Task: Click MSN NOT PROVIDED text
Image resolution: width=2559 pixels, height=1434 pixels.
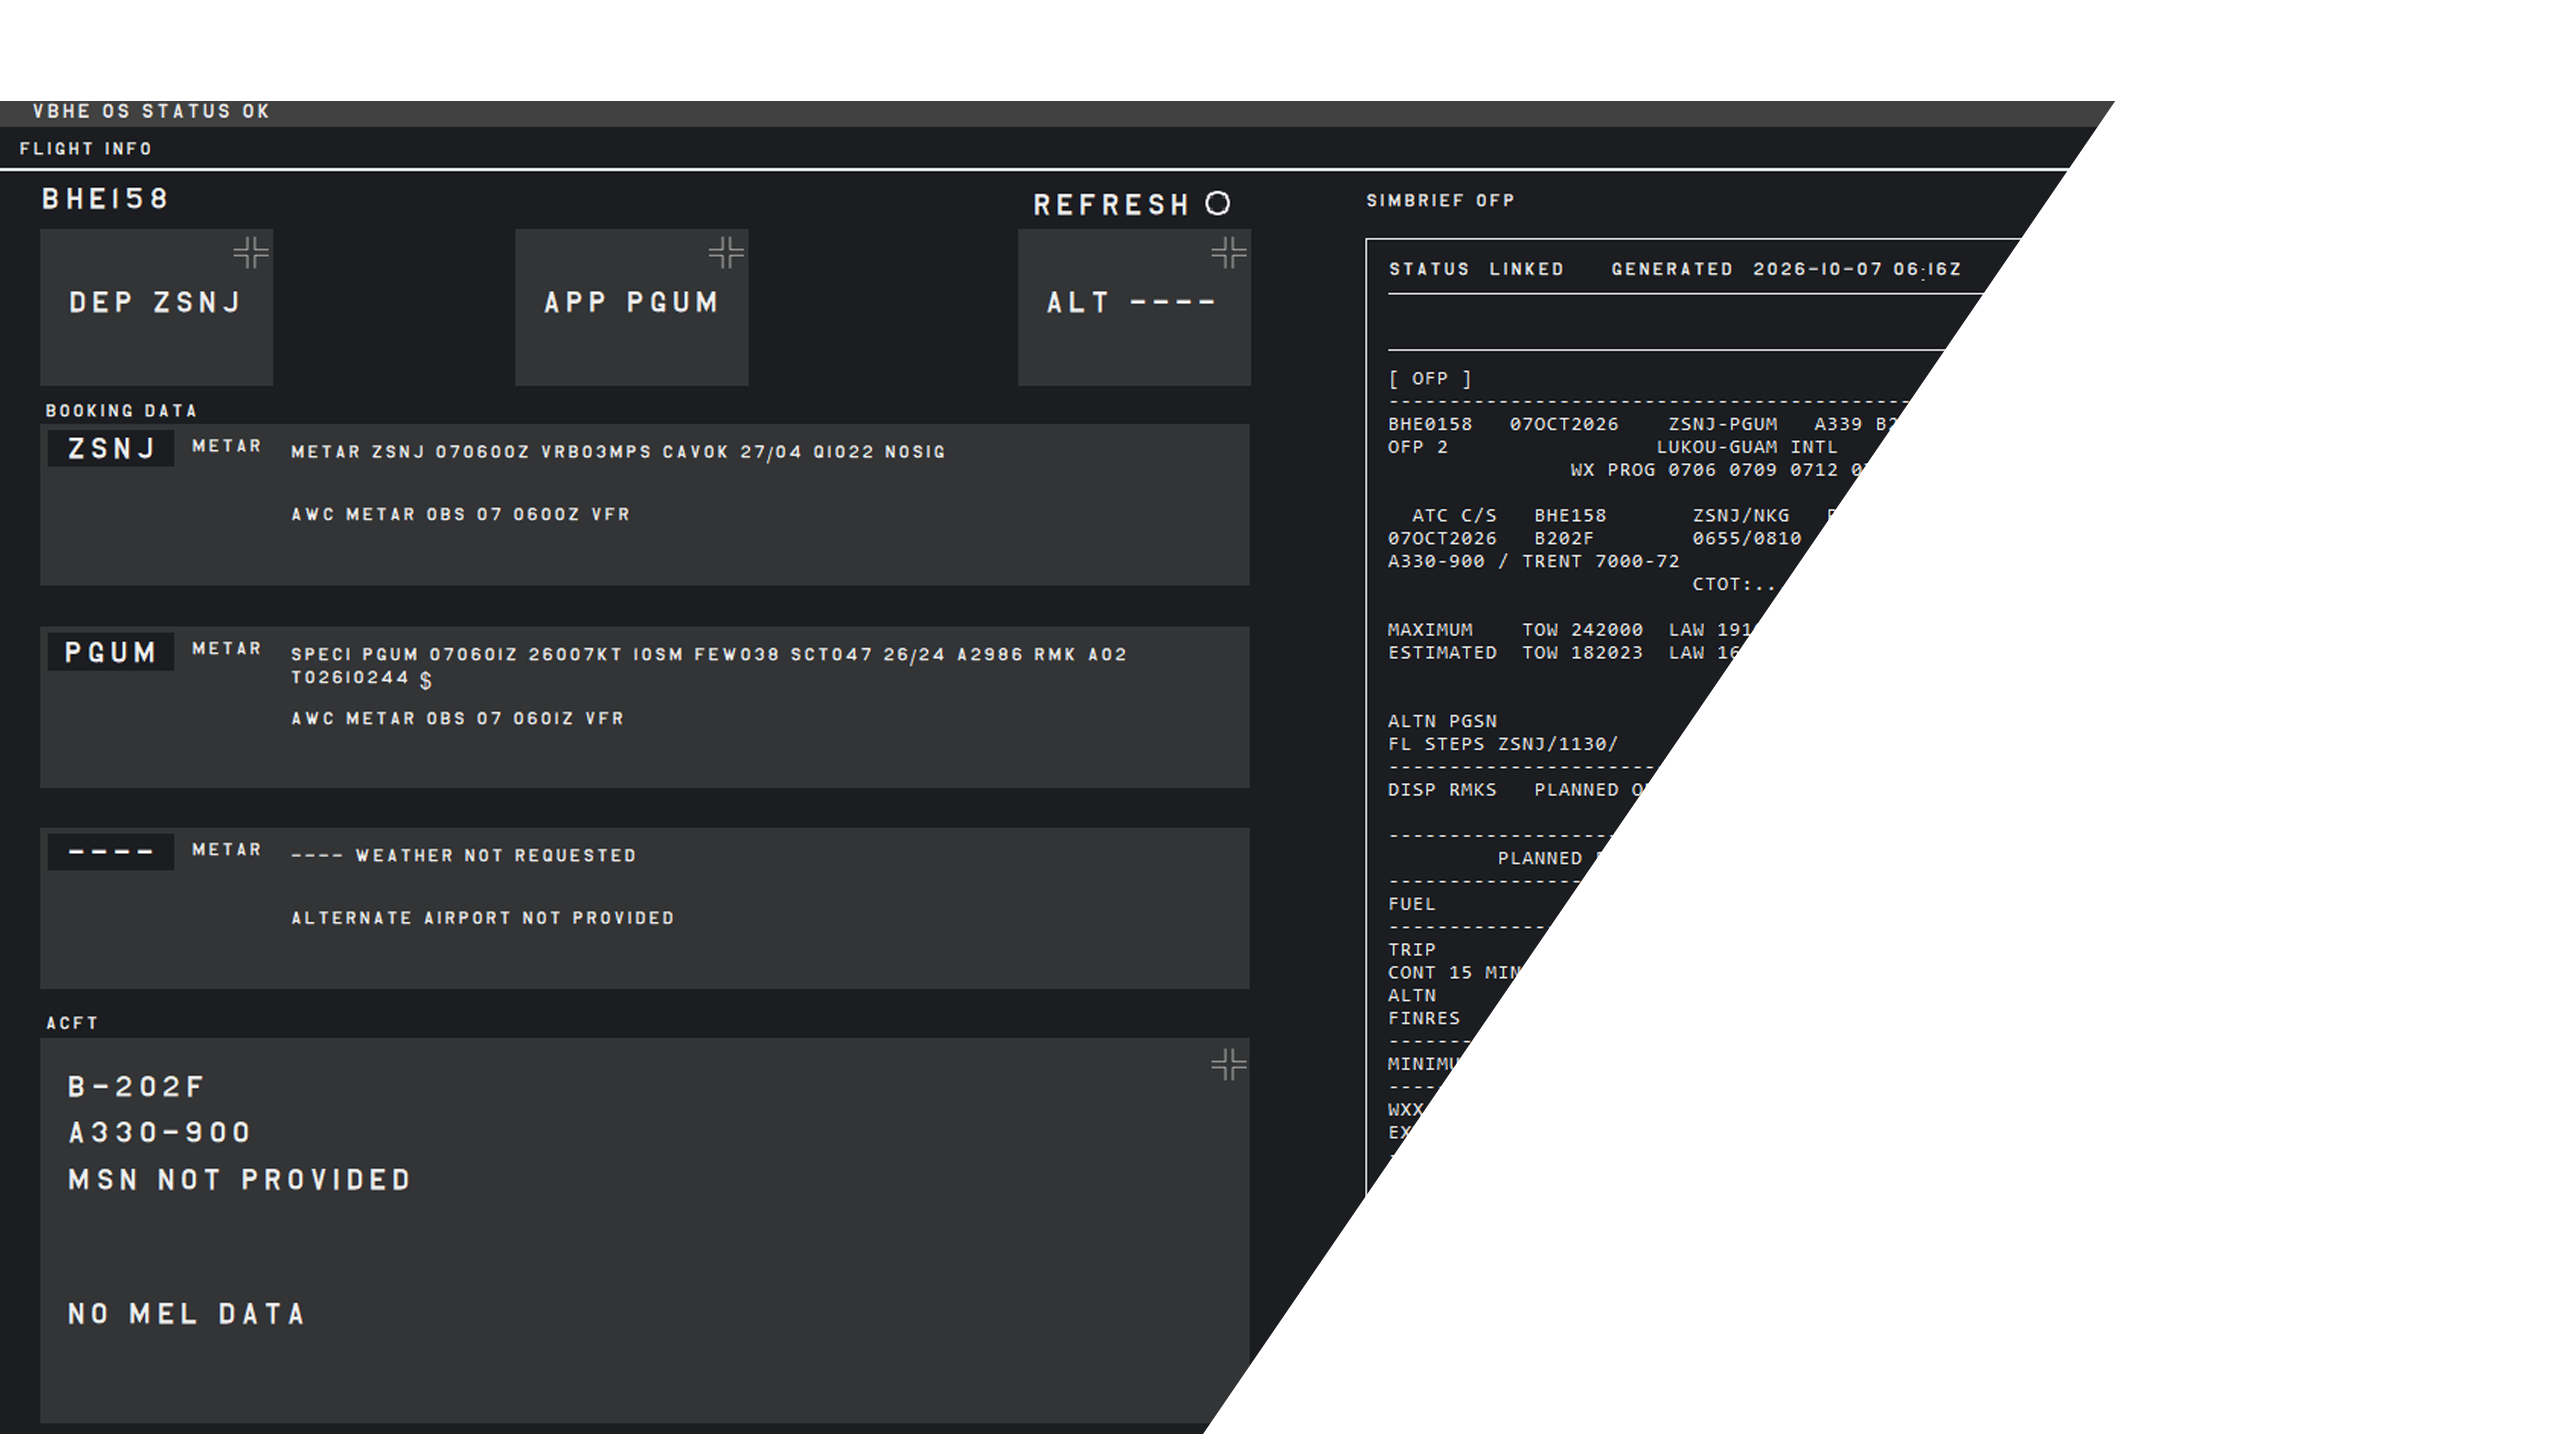Action: [x=239, y=1180]
